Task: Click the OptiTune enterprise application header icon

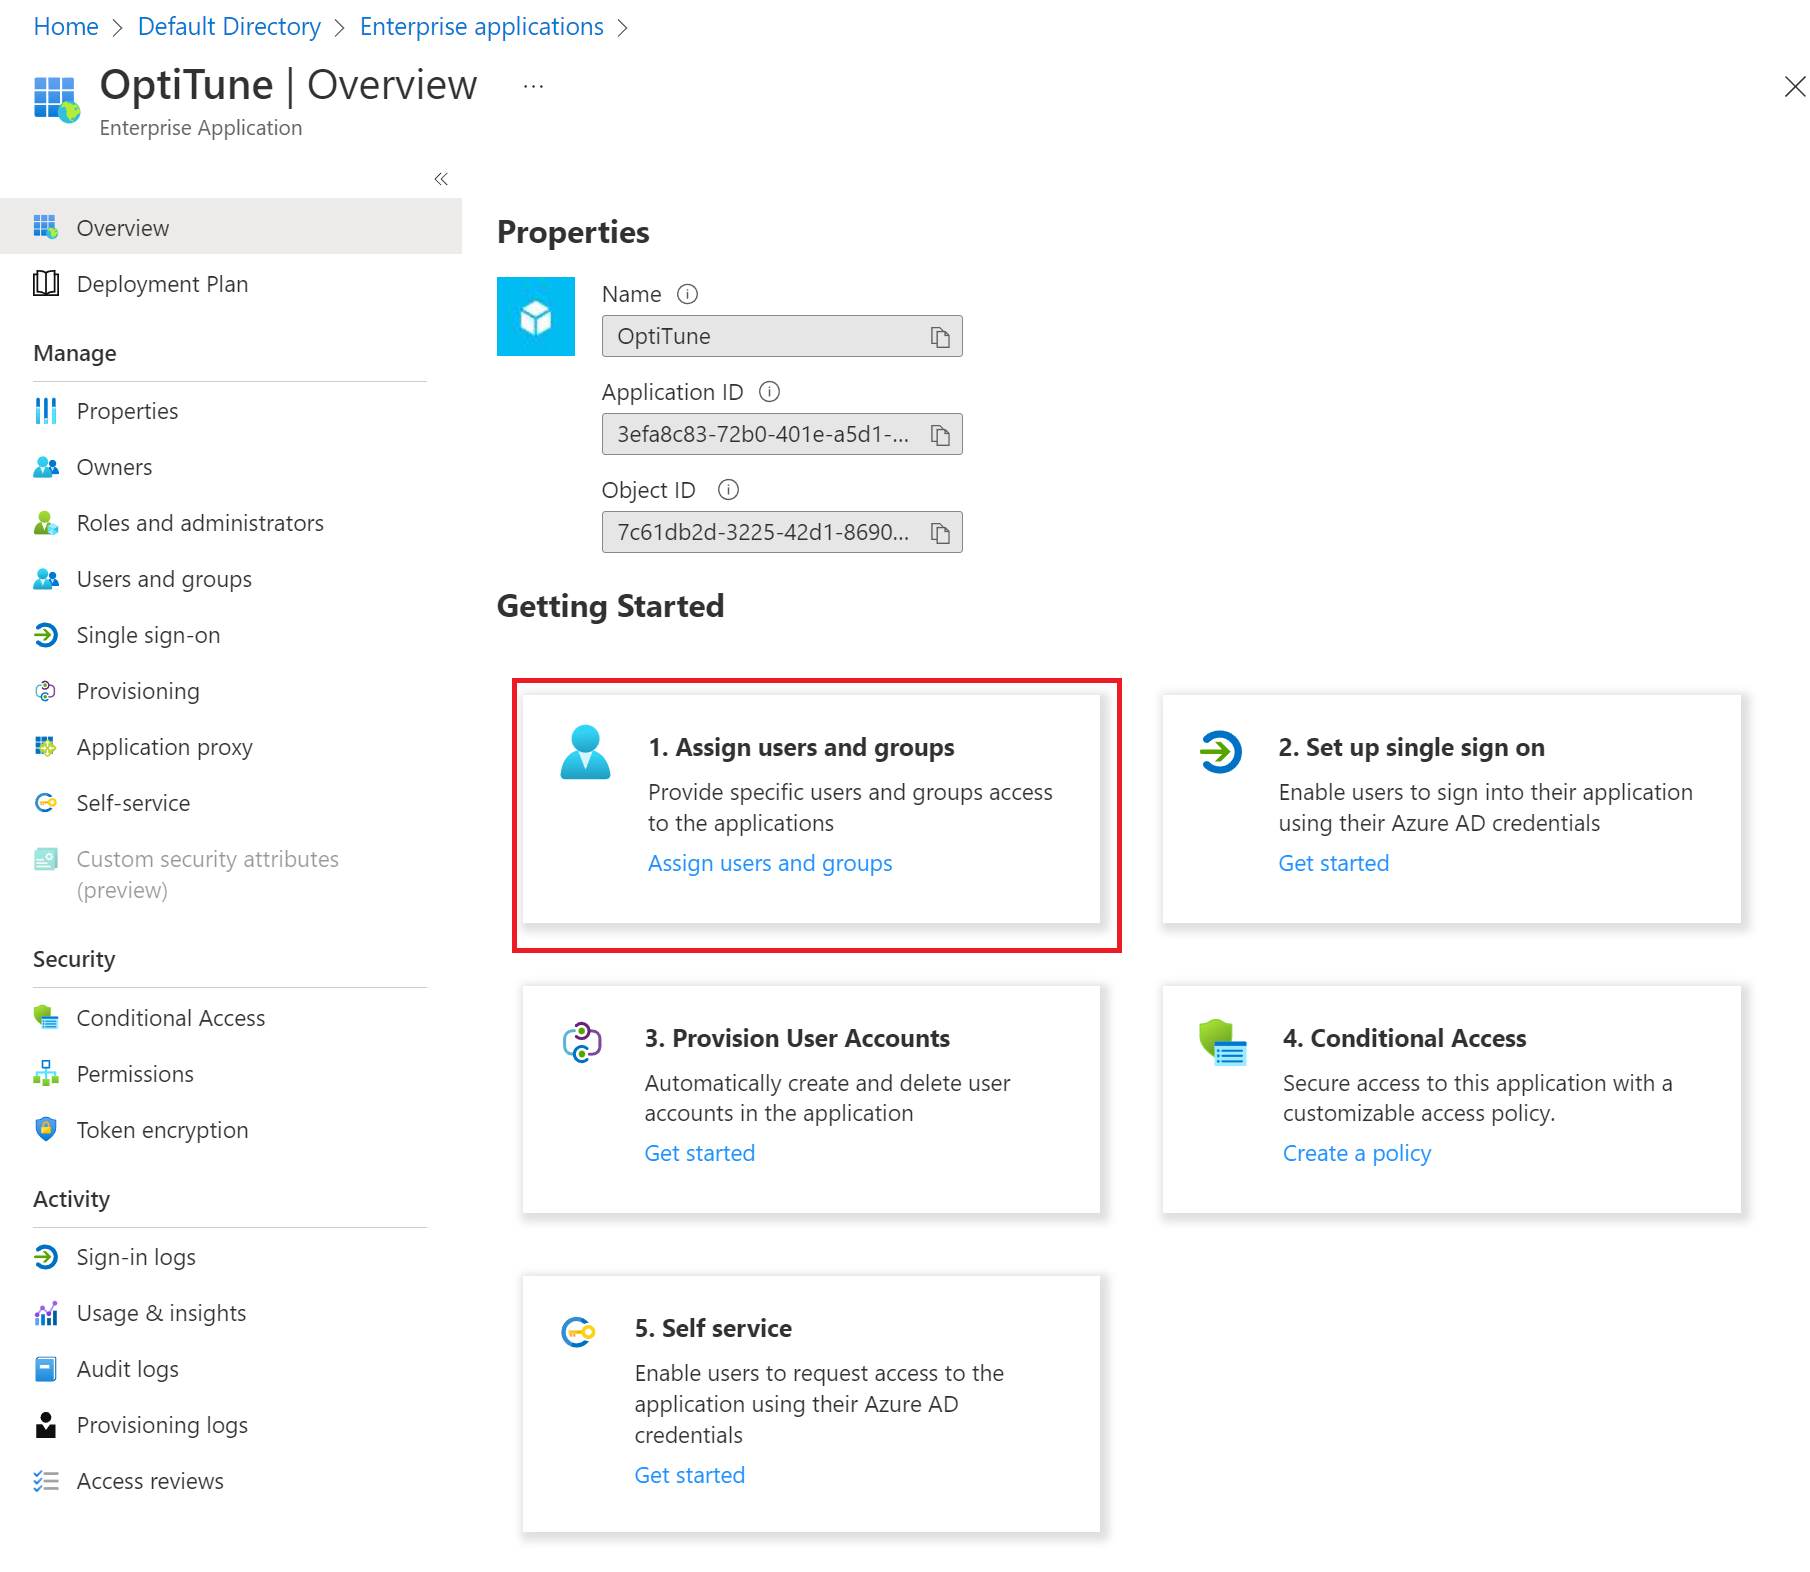Action: pyautogui.click(x=56, y=100)
